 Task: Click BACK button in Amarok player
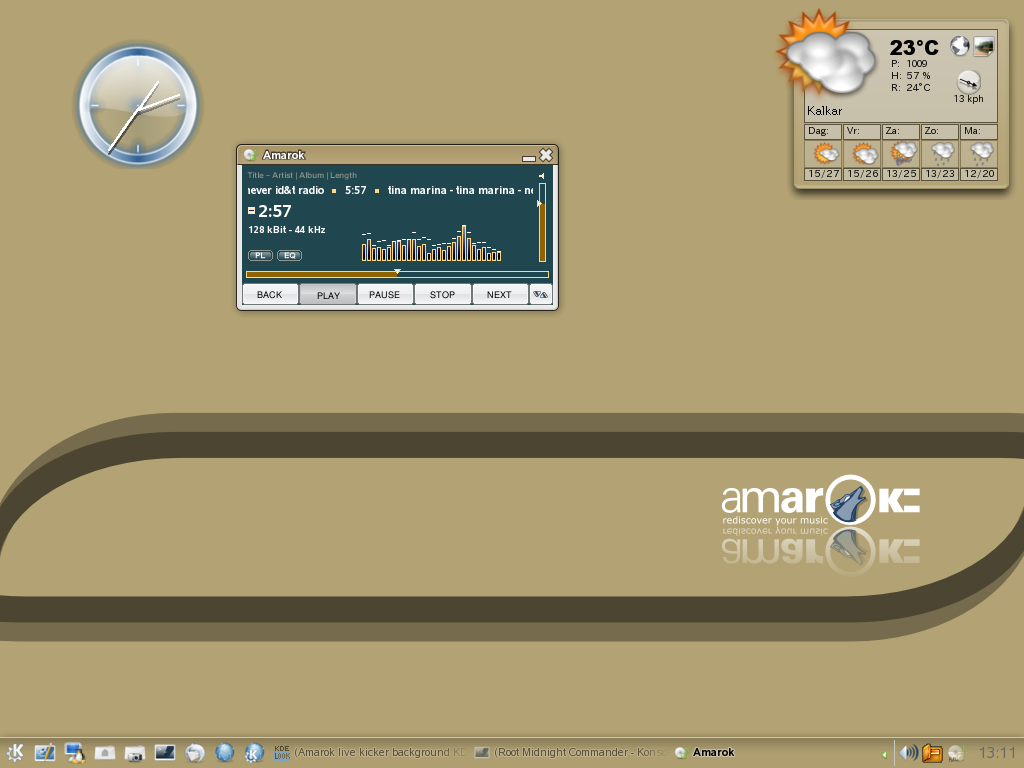coord(270,295)
